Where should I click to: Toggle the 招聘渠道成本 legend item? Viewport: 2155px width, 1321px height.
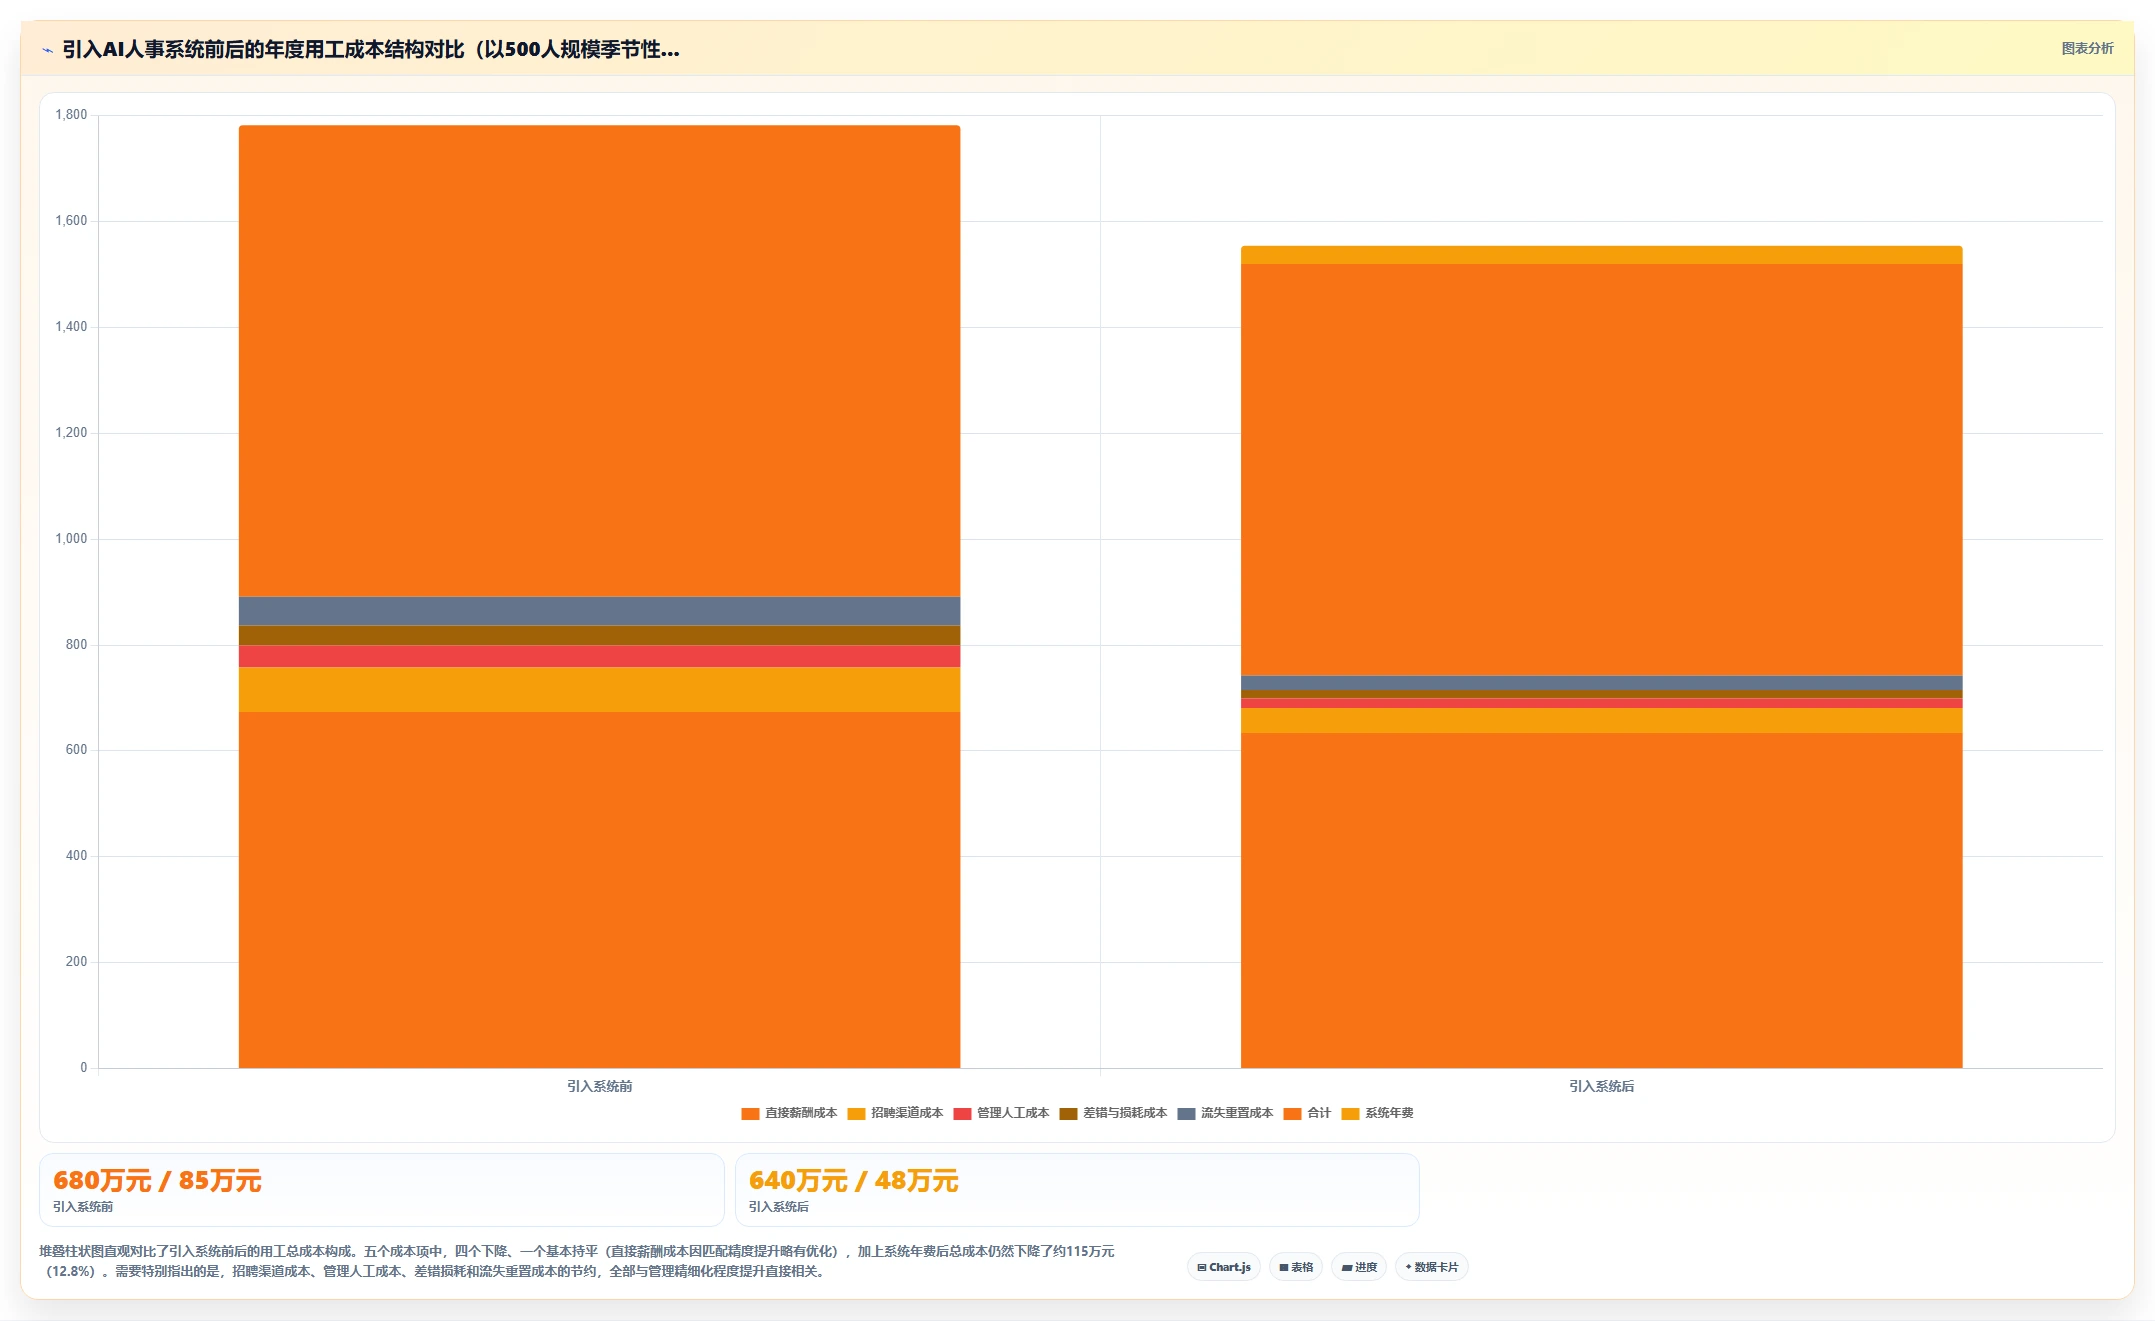coord(895,1113)
